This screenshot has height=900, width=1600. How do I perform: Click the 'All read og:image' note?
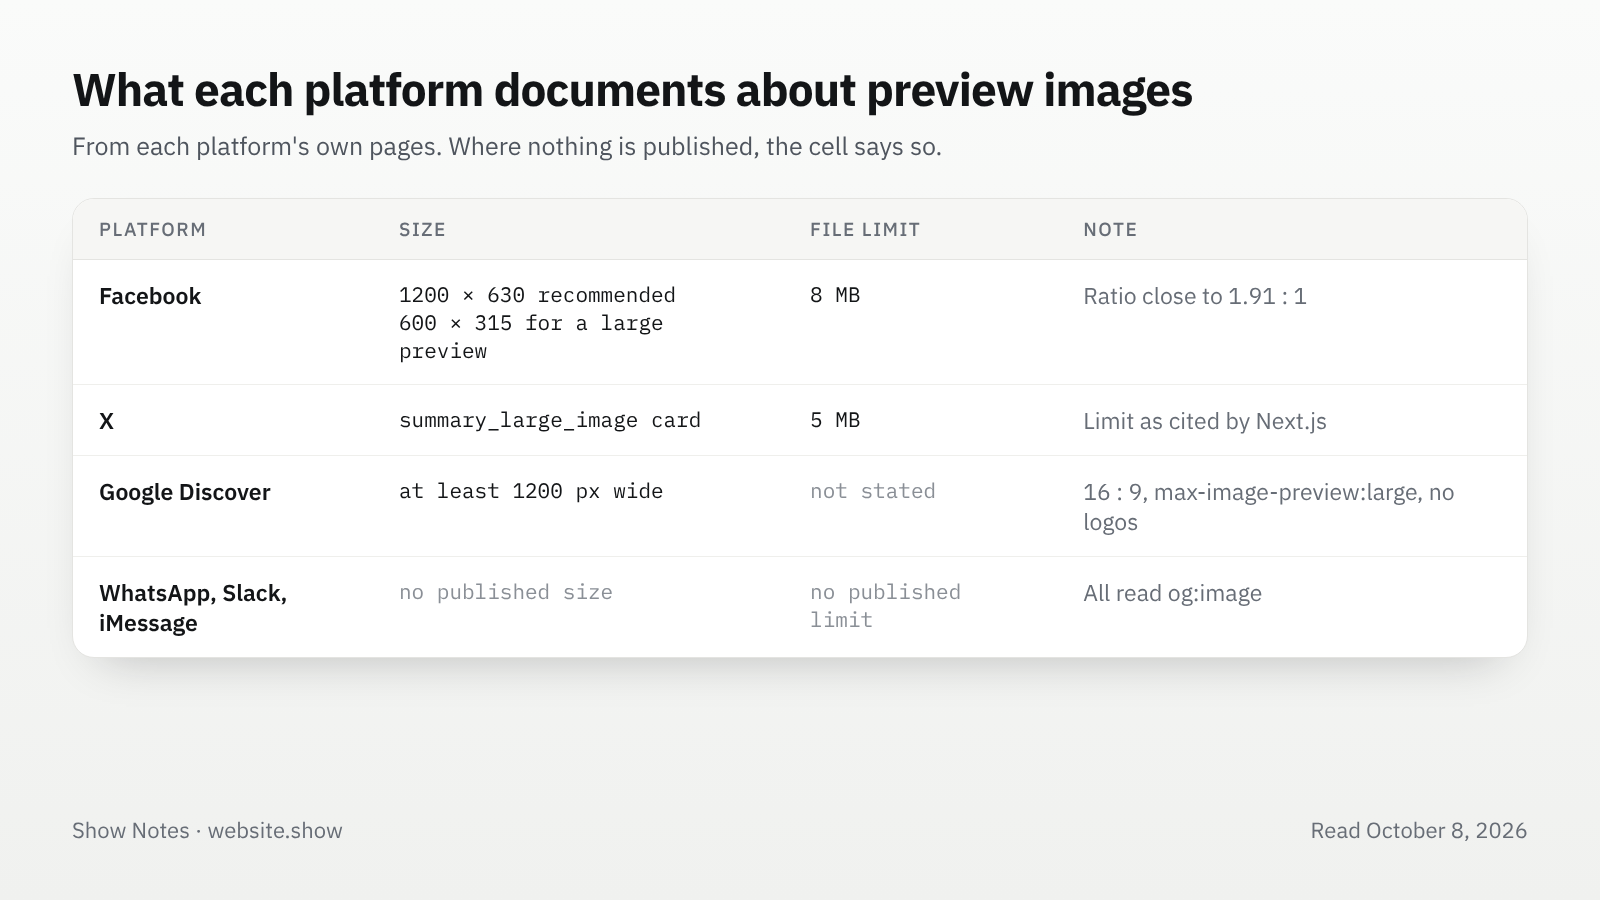(x=1172, y=593)
